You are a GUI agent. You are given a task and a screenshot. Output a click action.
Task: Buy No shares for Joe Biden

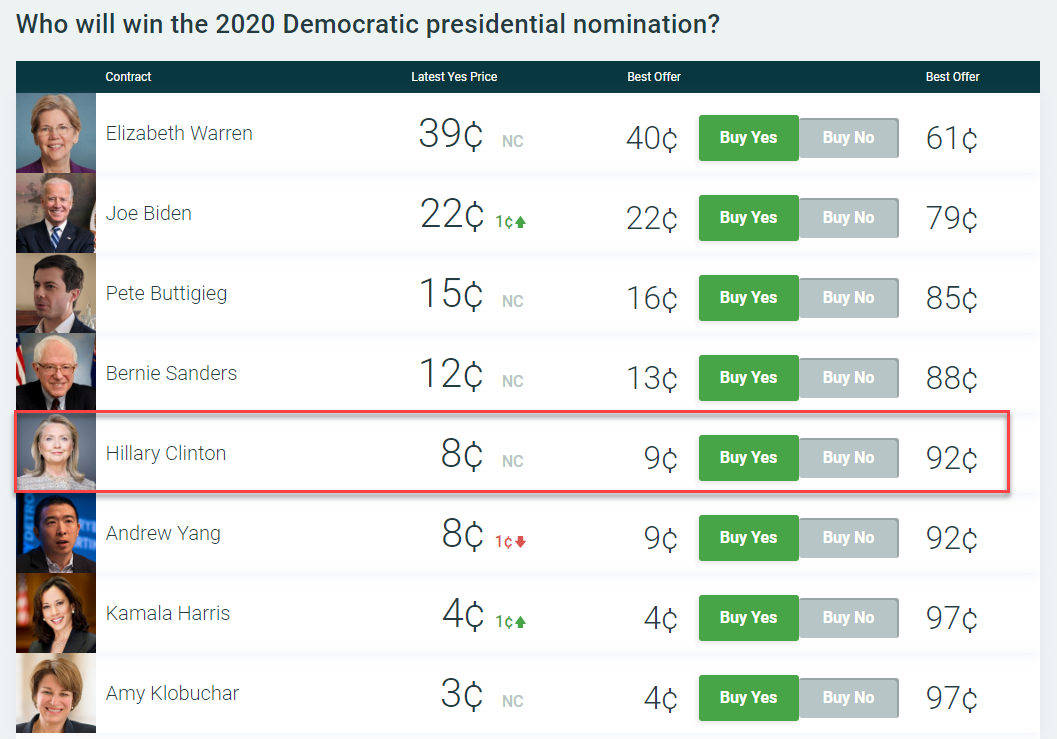pos(848,218)
